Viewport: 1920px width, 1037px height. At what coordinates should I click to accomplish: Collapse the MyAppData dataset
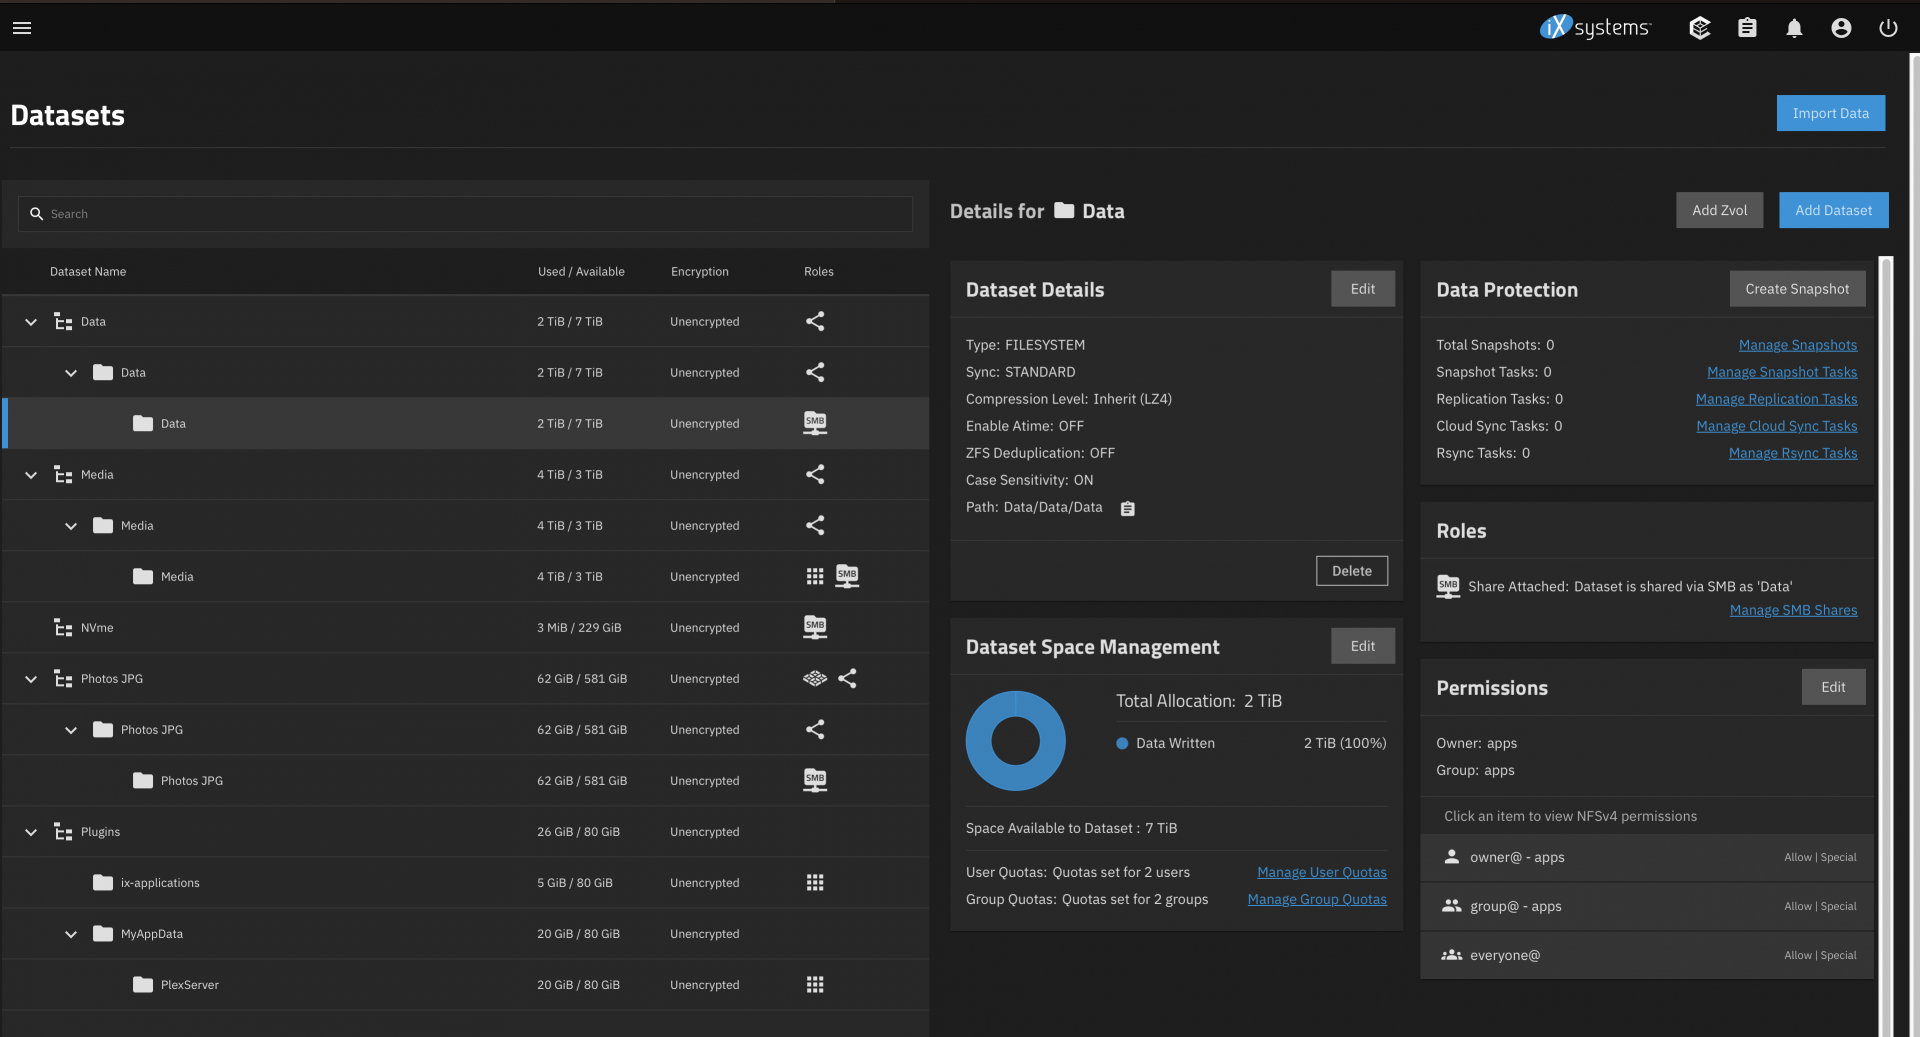(x=71, y=934)
